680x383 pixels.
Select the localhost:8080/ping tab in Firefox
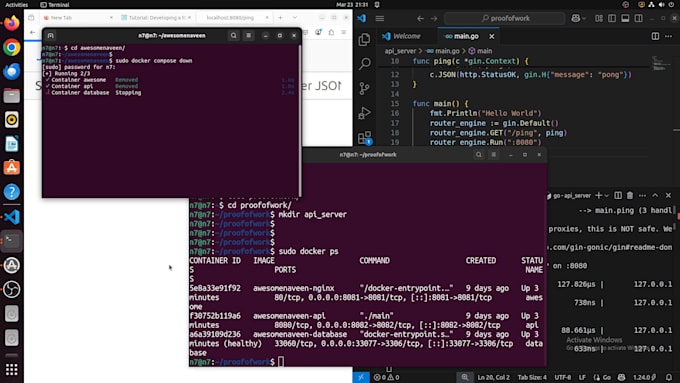click(x=233, y=18)
